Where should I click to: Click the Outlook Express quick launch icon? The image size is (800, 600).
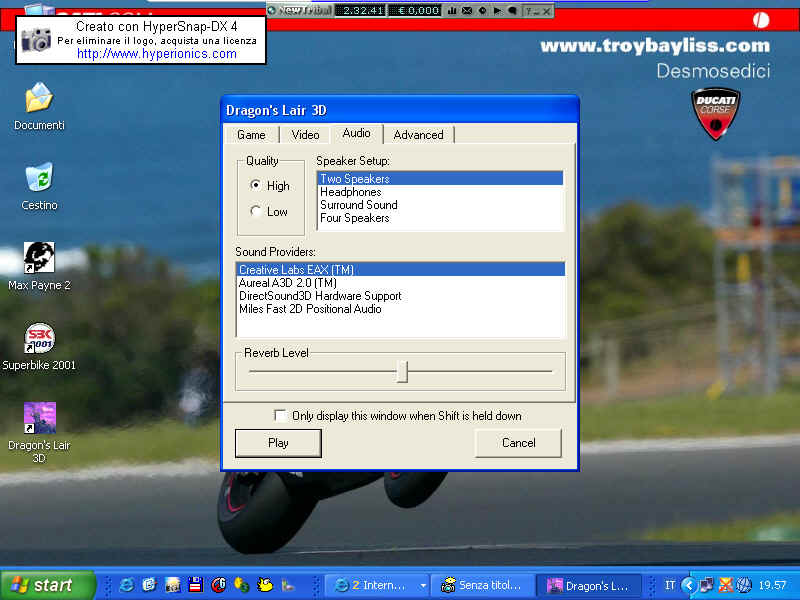149,585
